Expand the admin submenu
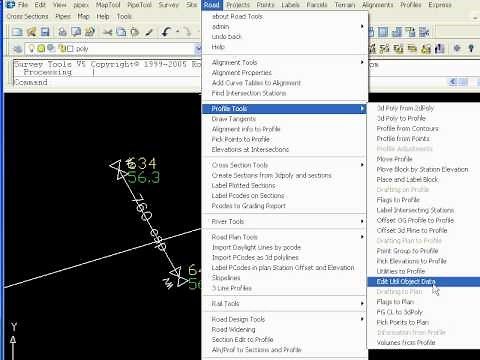This screenshot has height=360, width=480. (x=362, y=26)
